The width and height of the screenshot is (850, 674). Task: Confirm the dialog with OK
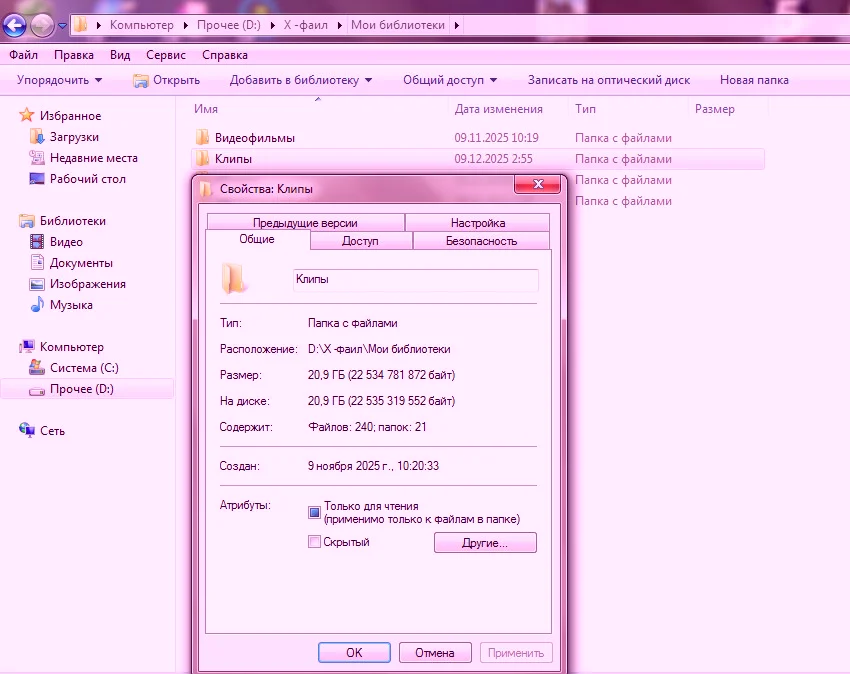coord(354,652)
